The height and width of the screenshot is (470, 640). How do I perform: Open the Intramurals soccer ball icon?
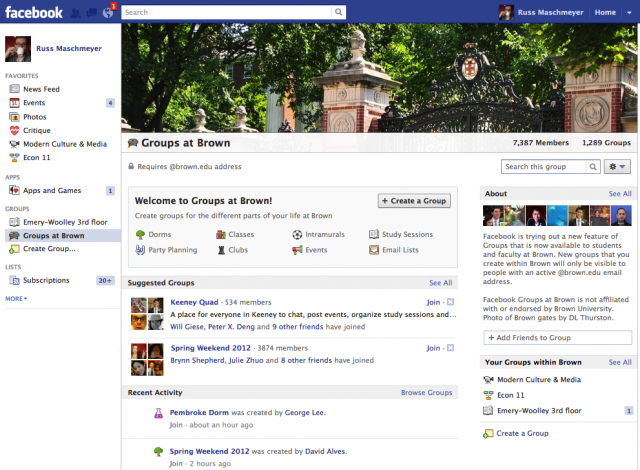pyautogui.click(x=297, y=234)
